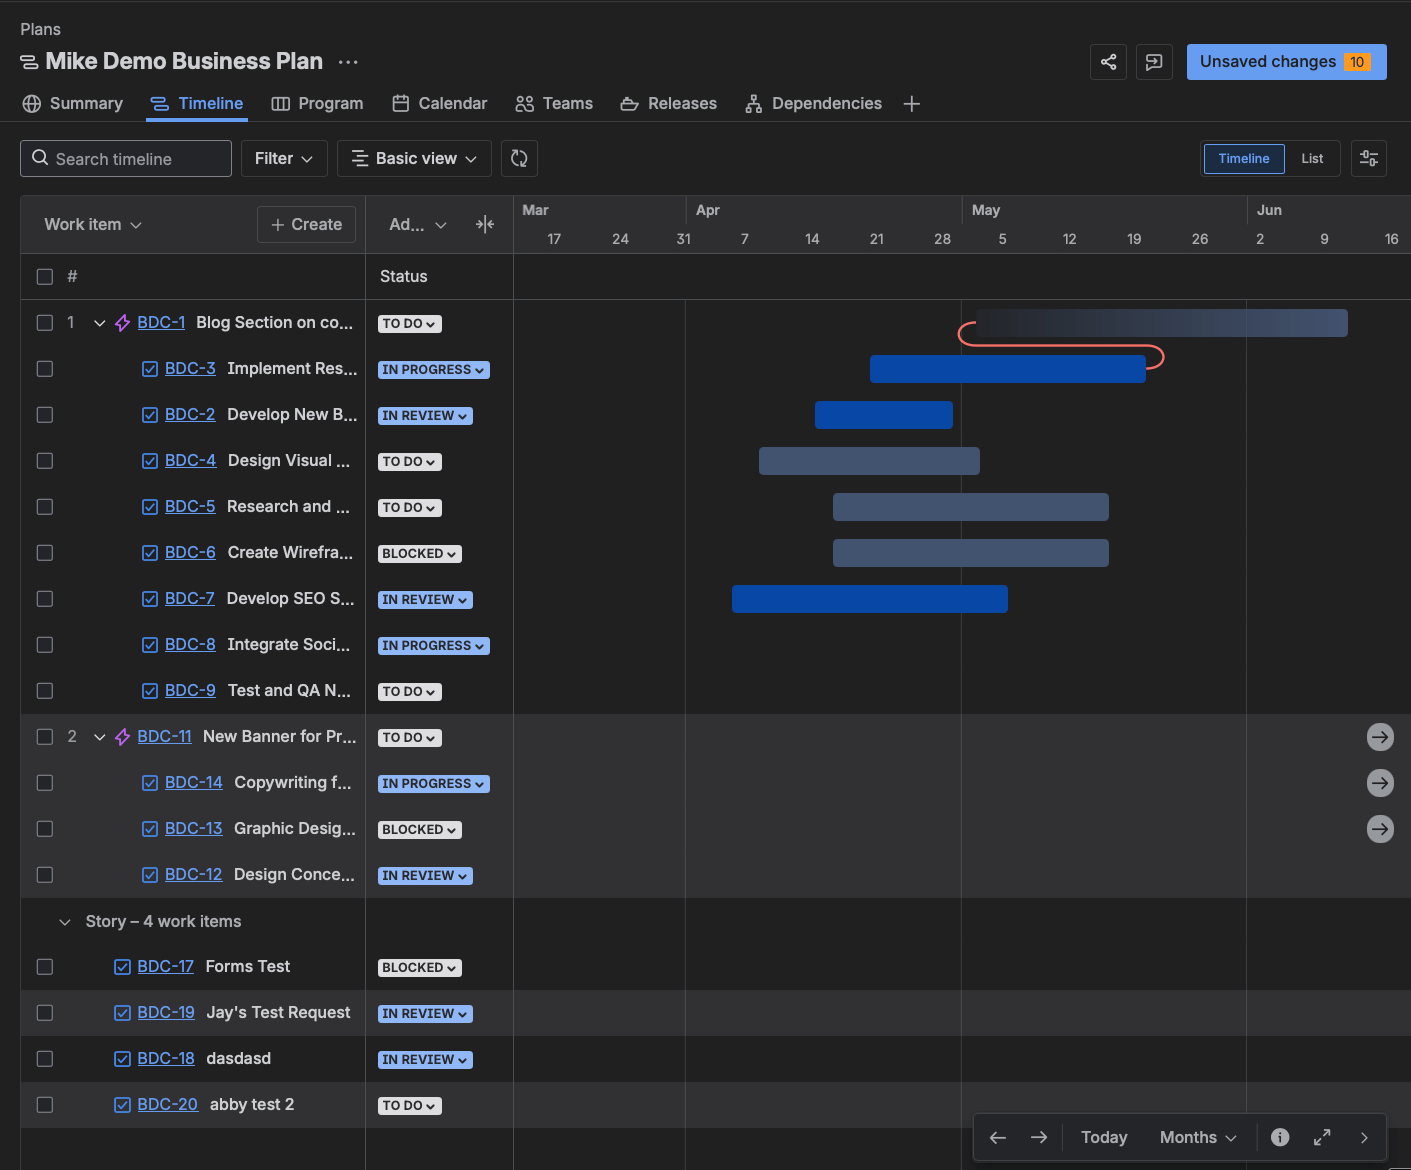Switch to the Calendar tab
This screenshot has height=1170, width=1411.
click(x=440, y=104)
